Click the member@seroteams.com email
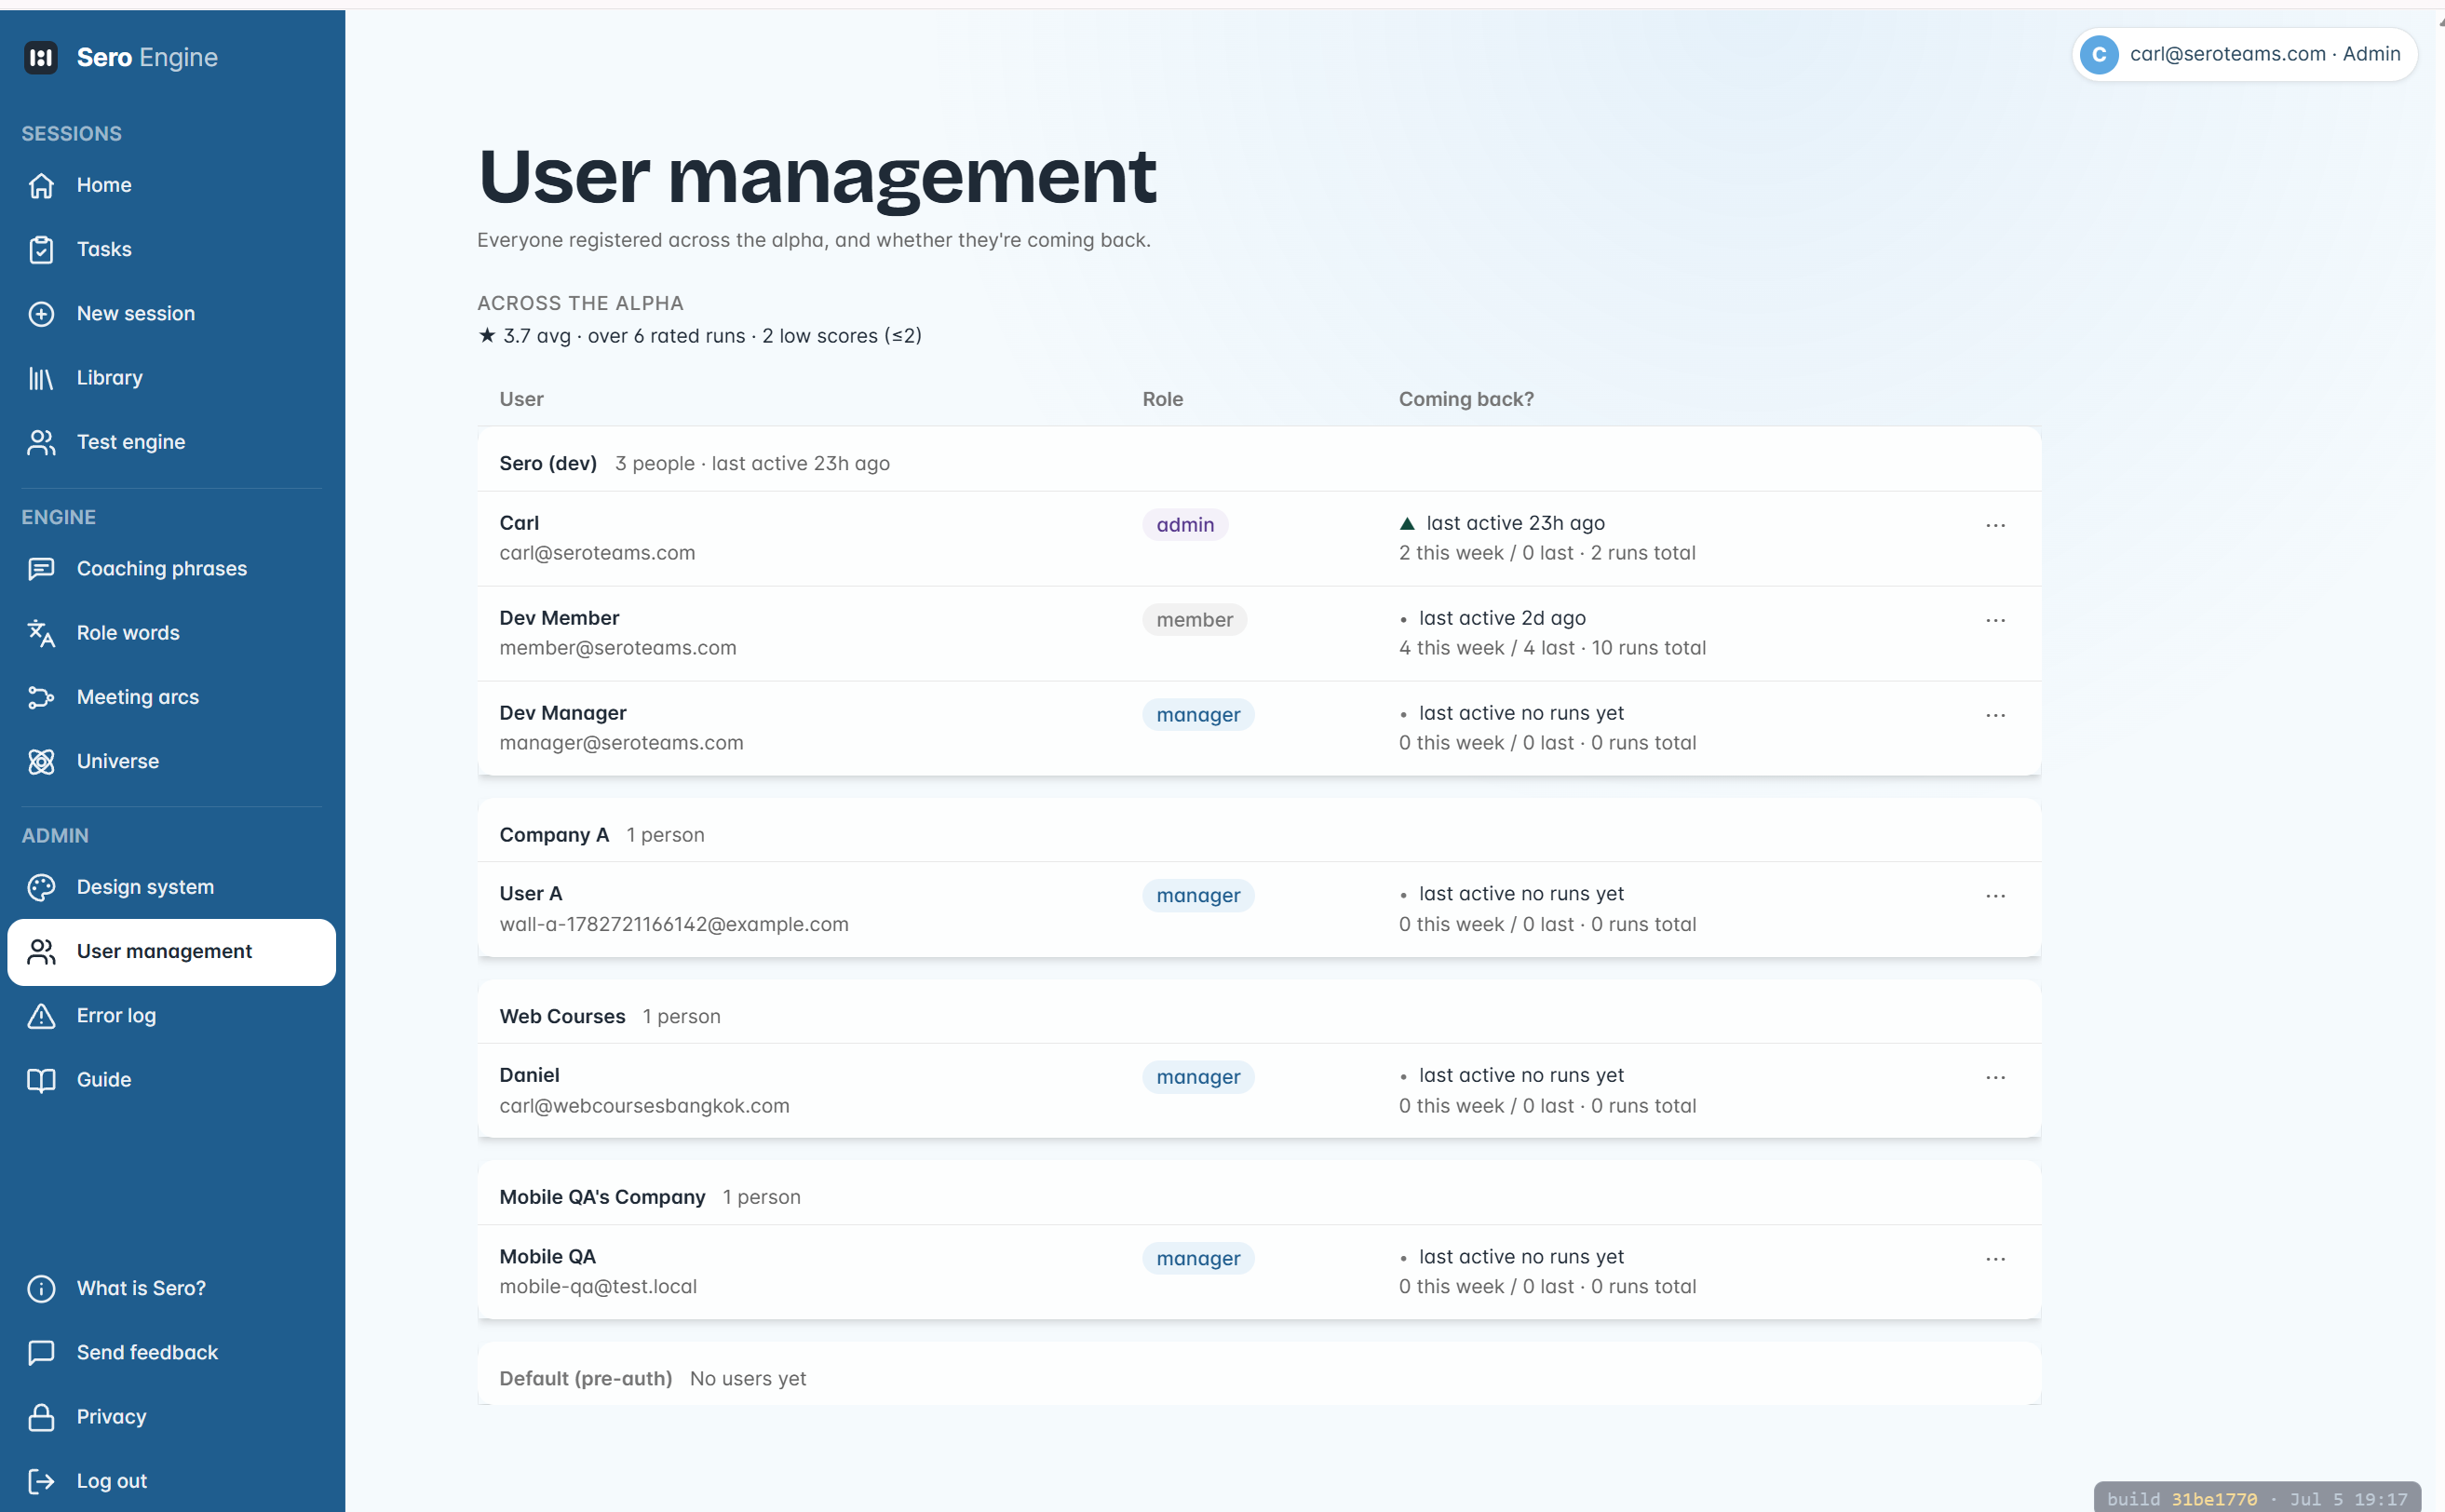 [x=618, y=648]
